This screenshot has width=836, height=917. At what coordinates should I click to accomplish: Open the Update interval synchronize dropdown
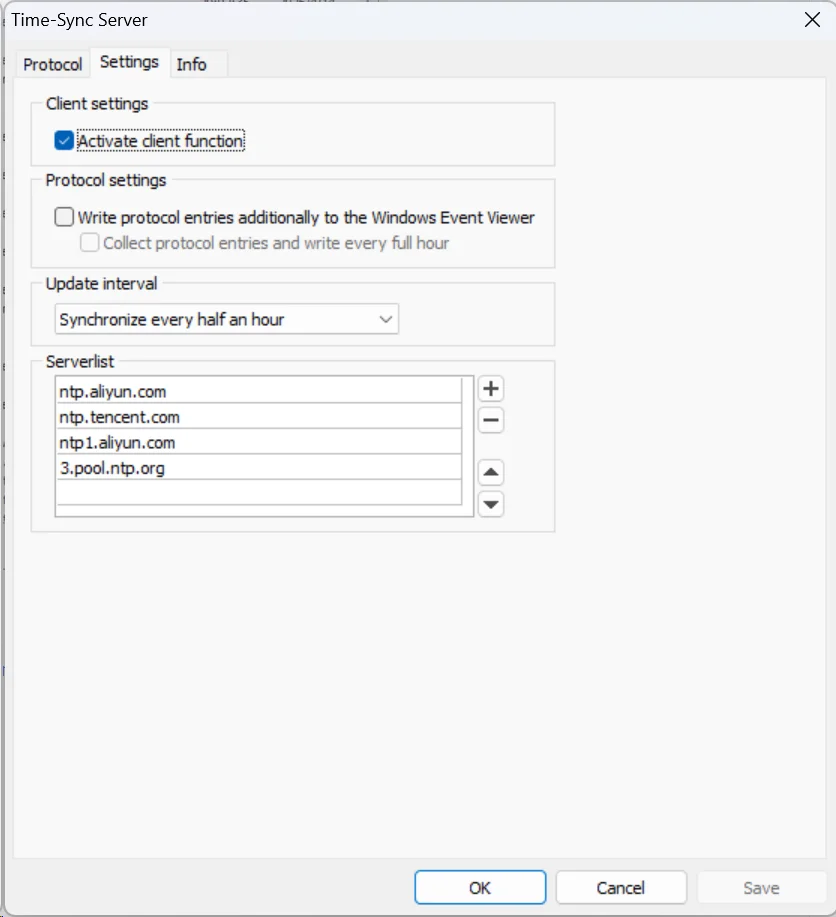click(227, 320)
